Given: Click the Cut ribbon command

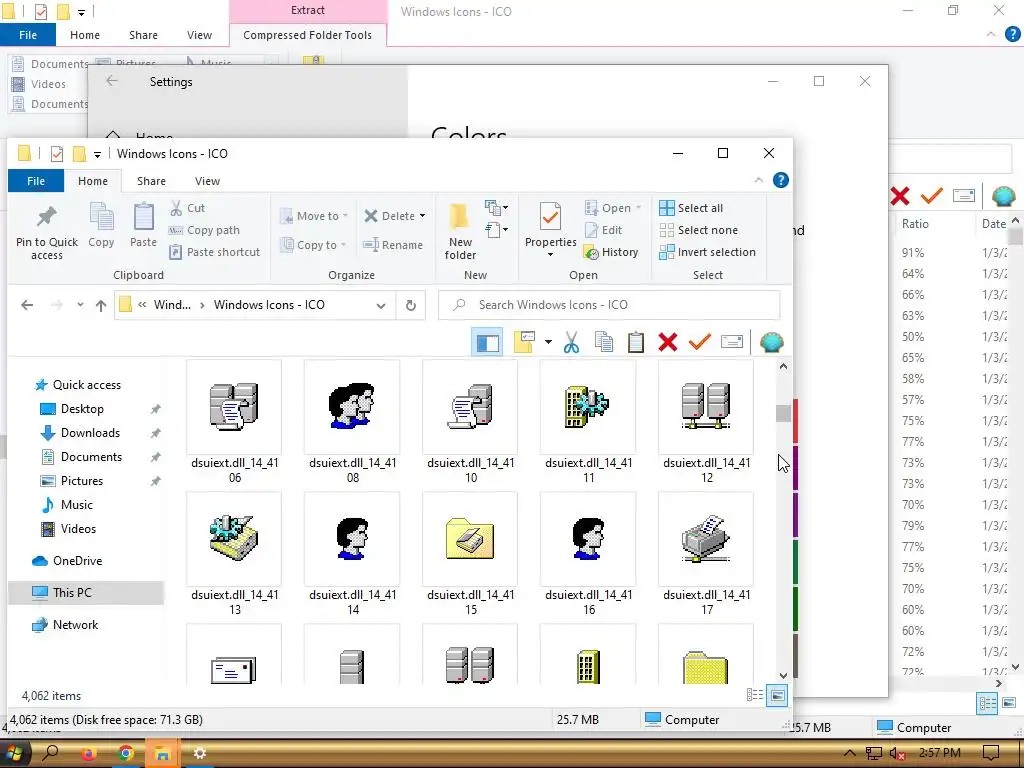Looking at the screenshot, I should (x=187, y=208).
